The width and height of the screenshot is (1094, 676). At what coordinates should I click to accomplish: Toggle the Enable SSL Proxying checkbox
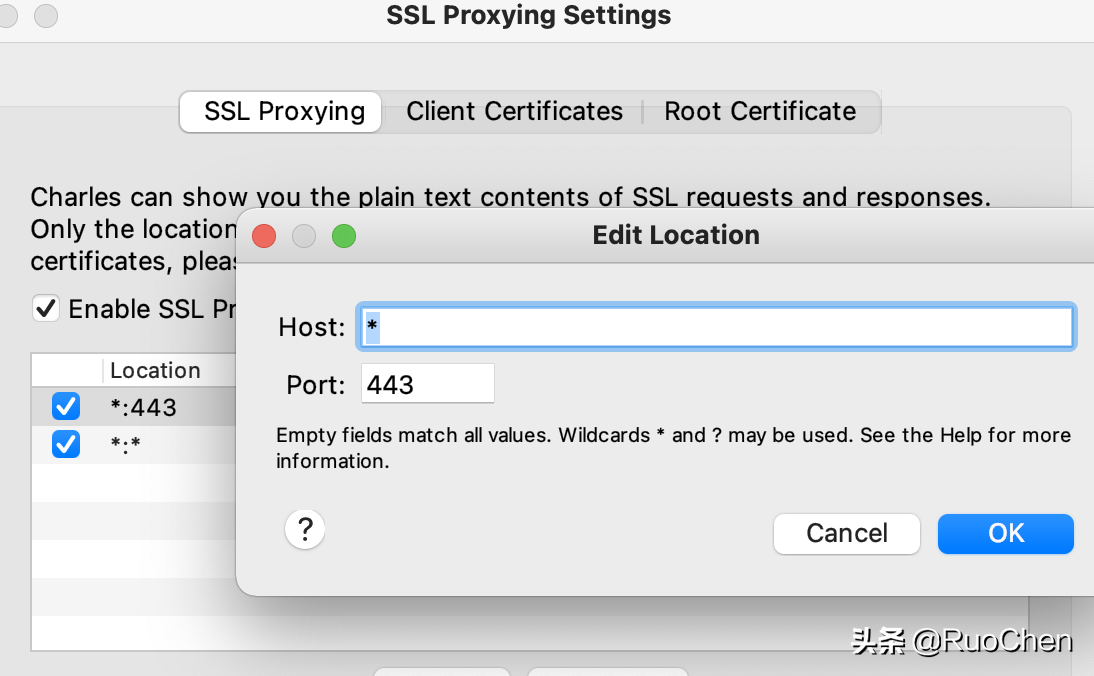coord(46,308)
